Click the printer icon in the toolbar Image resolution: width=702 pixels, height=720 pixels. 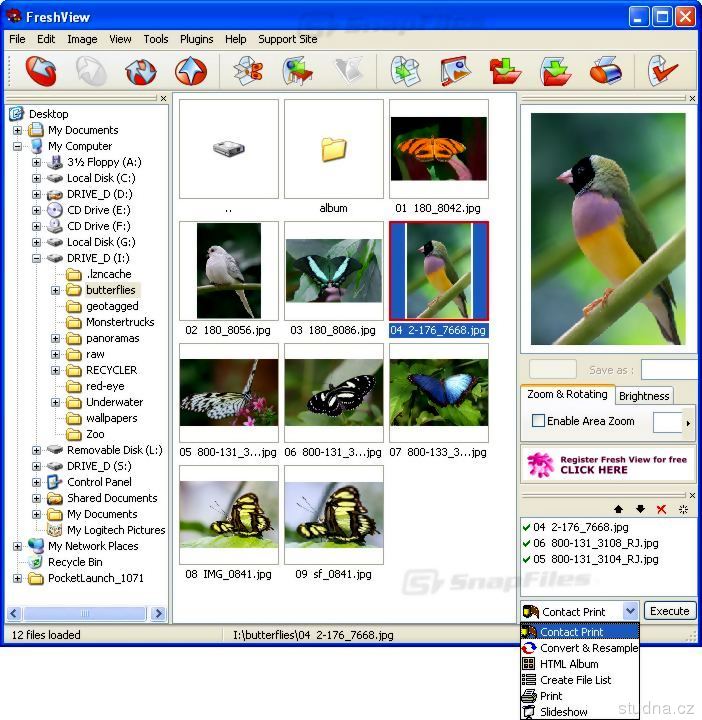pyautogui.click(x=605, y=72)
